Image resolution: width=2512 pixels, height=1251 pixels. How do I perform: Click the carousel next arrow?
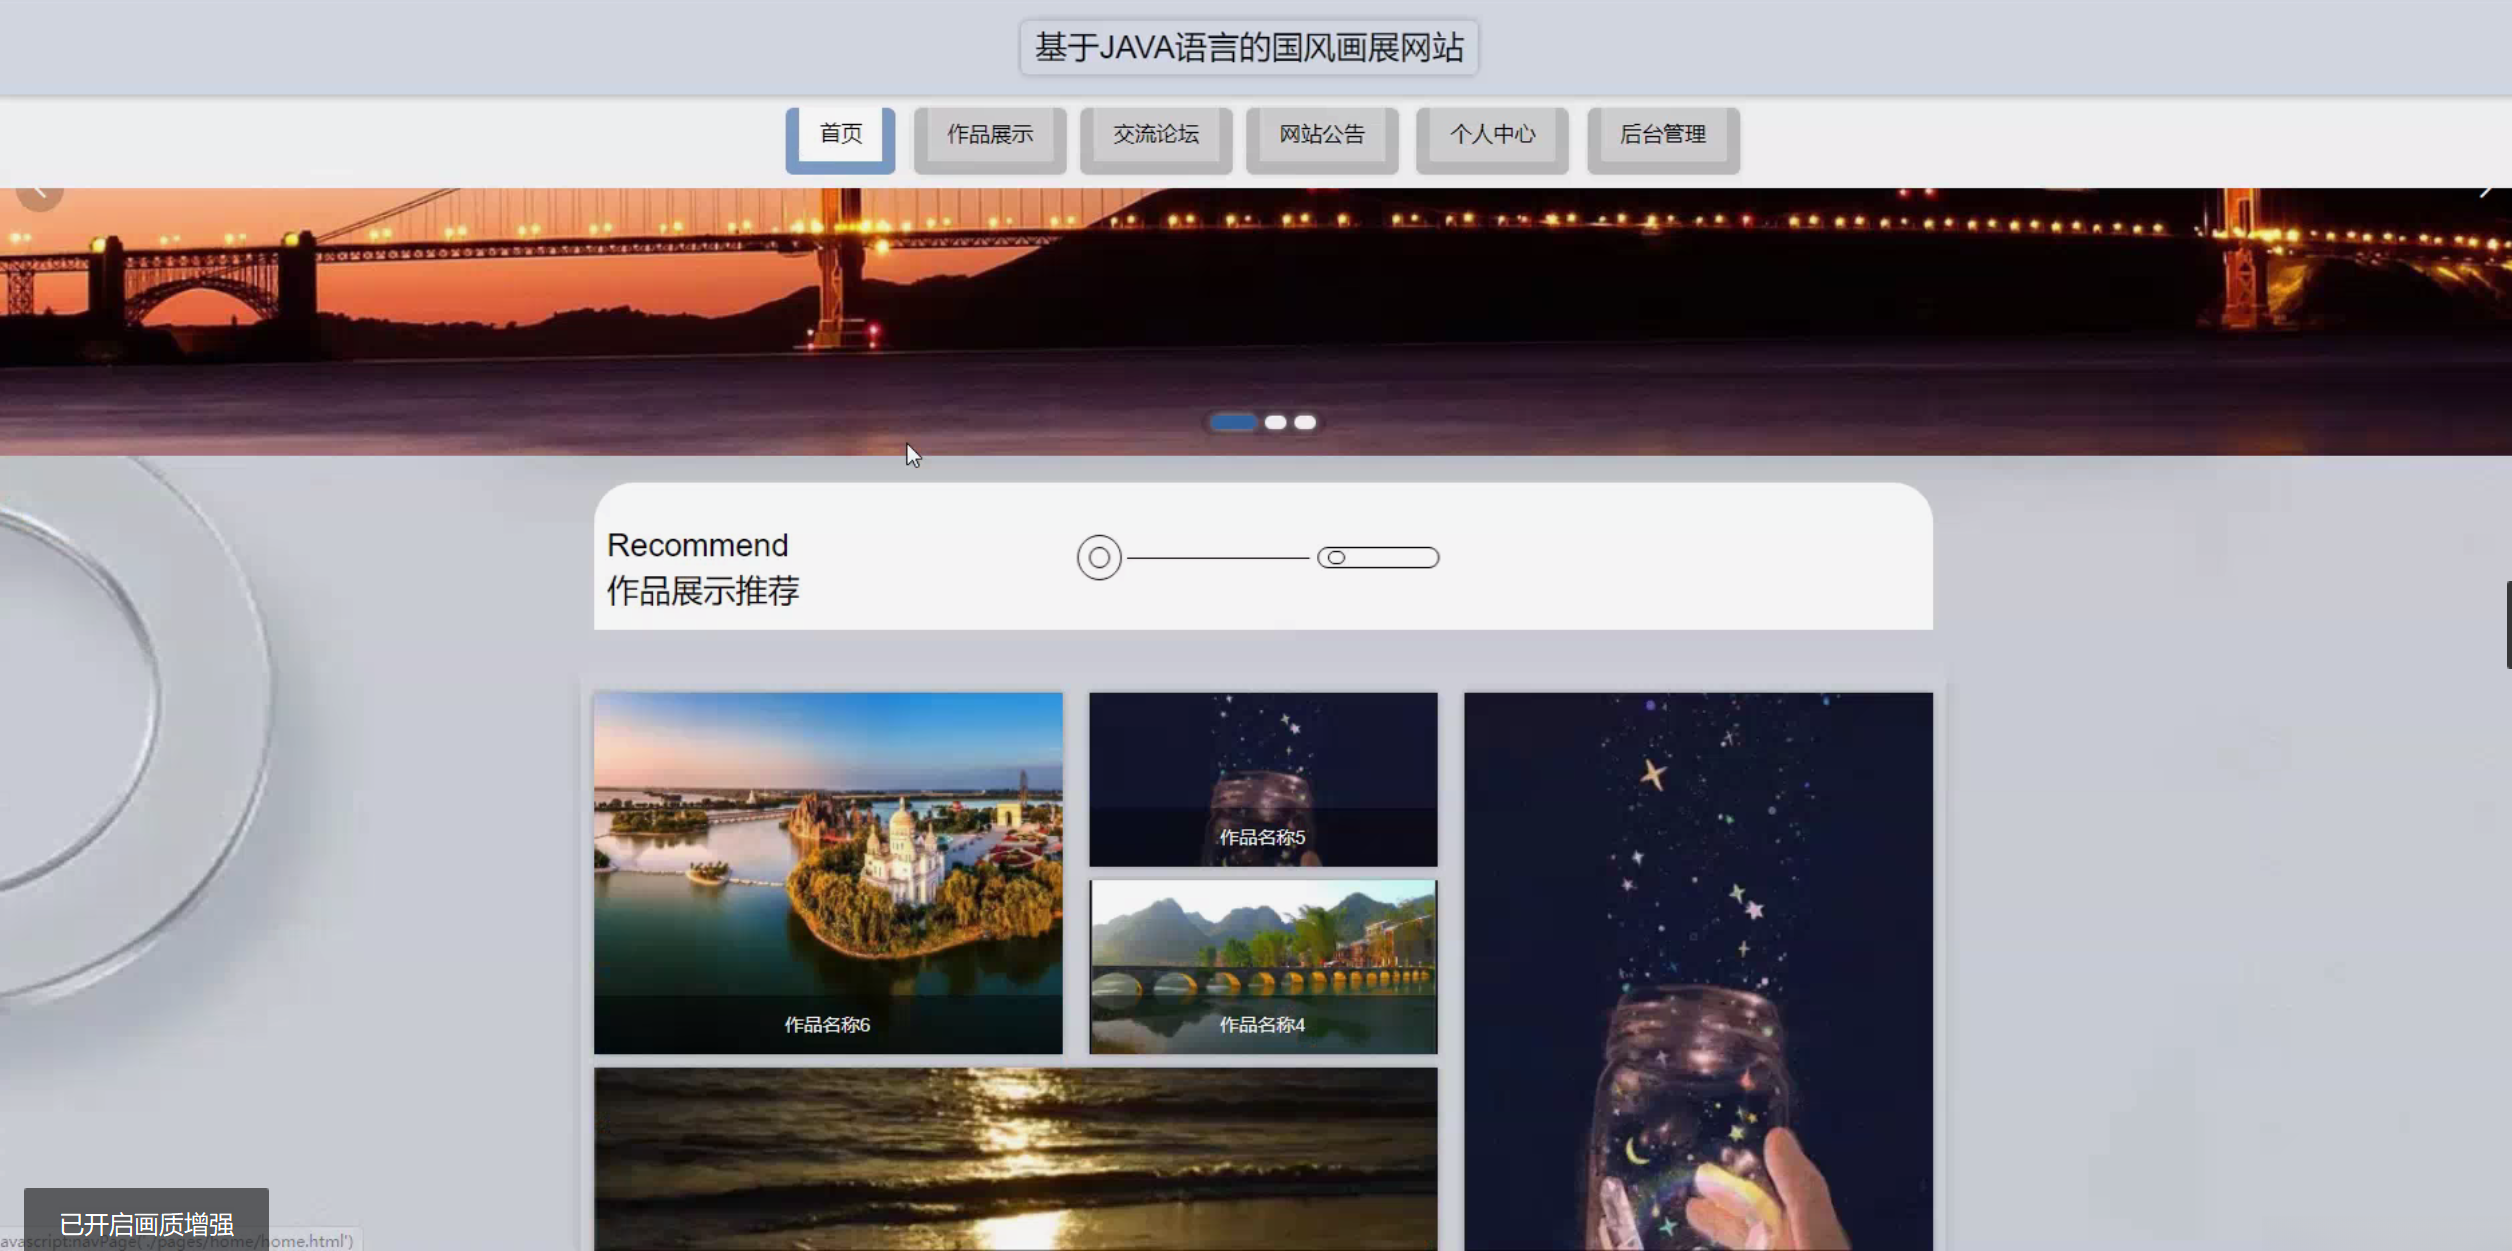click(x=2485, y=192)
